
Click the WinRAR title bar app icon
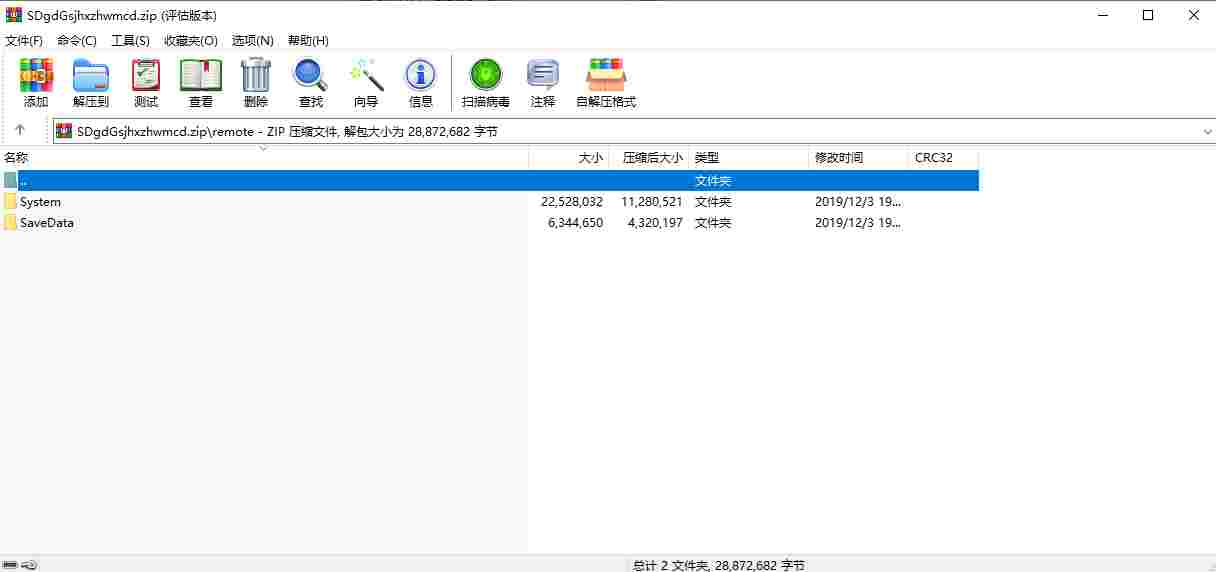(14, 15)
